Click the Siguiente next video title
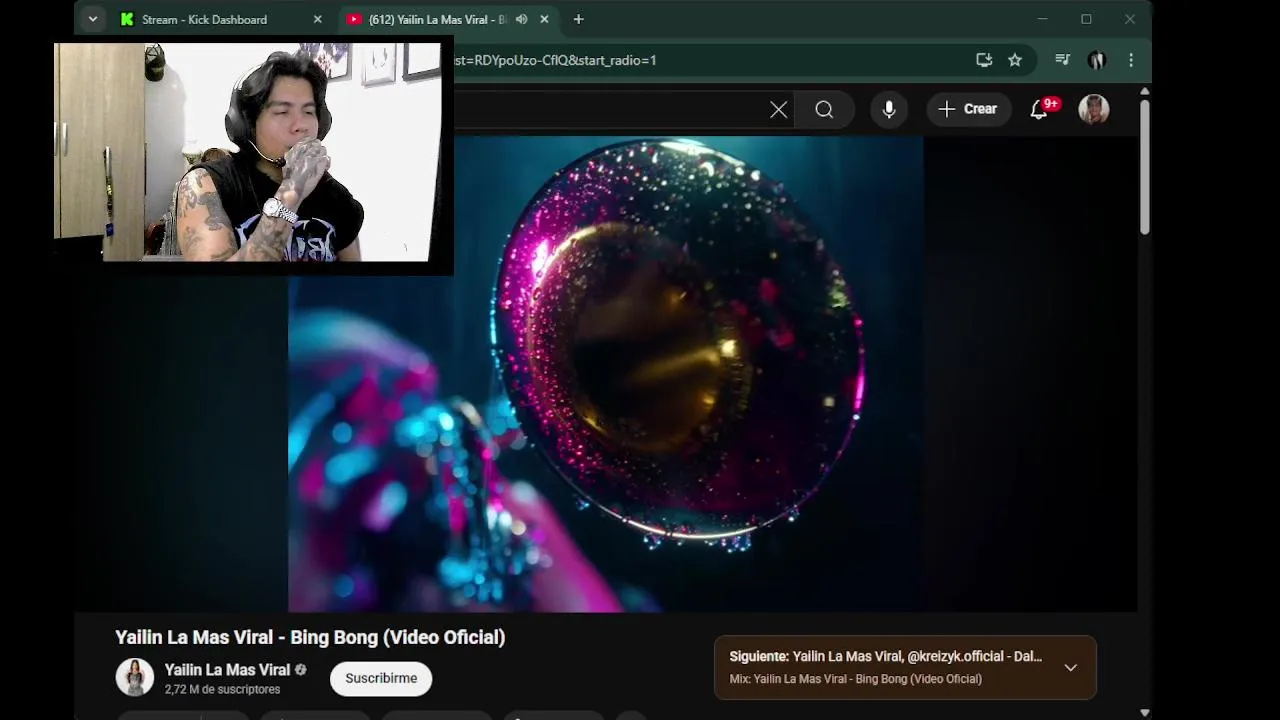The height and width of the screenshot is (720, 1280). point(886,657)
